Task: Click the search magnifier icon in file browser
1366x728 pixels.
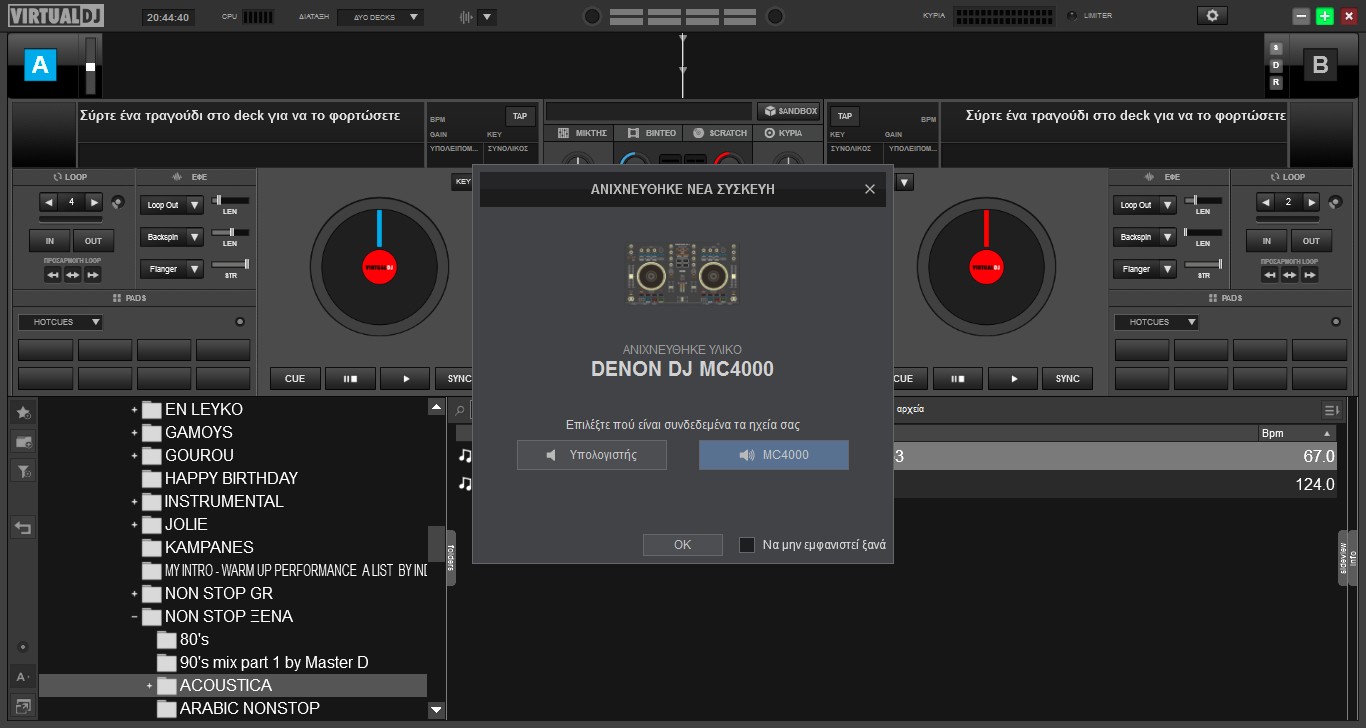Action: tap(459, 410)
